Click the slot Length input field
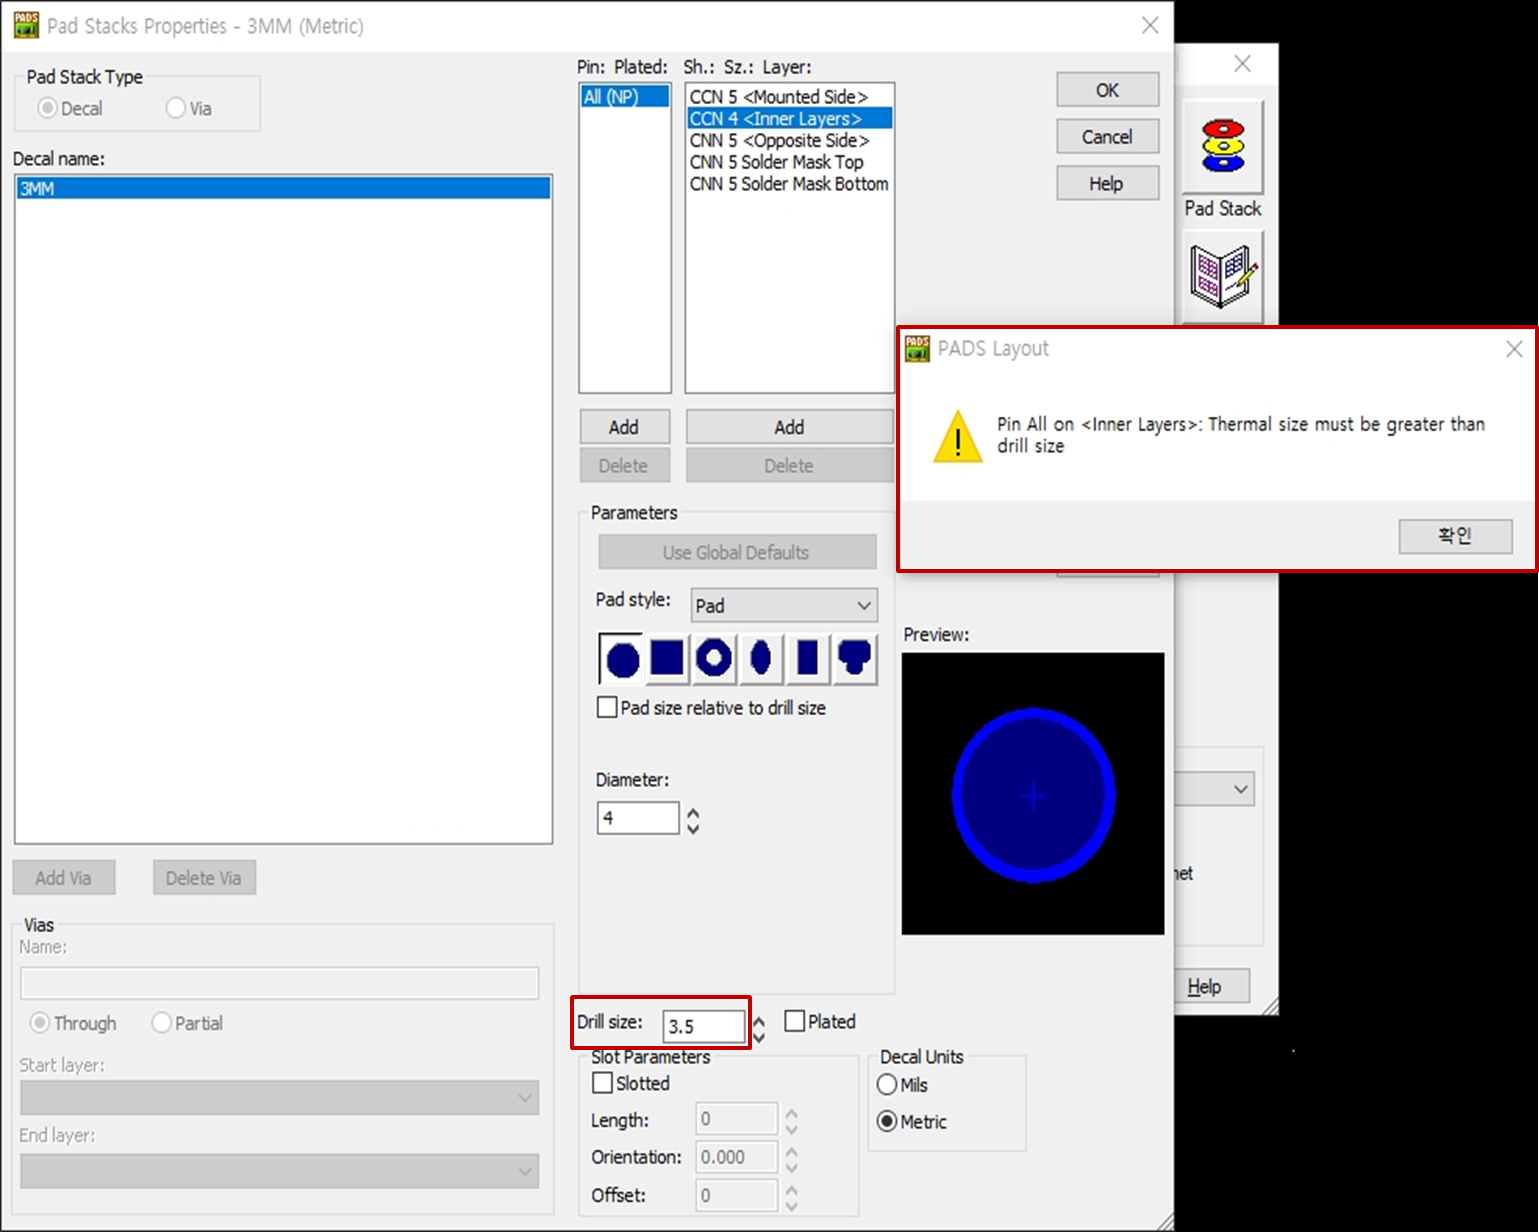 (737, 1119)
